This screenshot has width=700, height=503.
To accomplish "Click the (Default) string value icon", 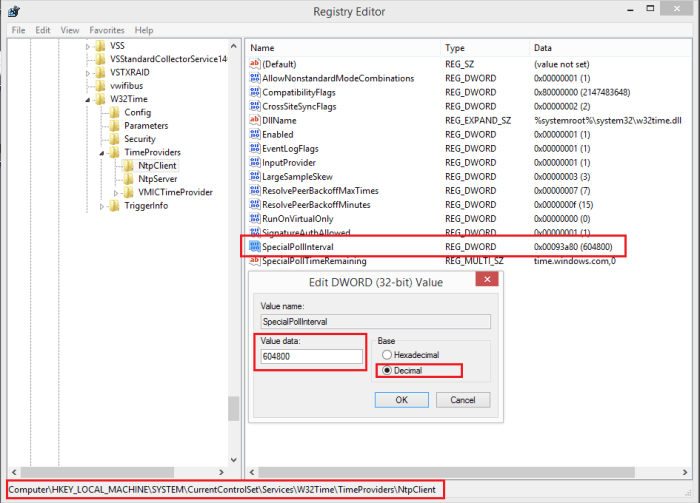I will tap(254, 64).
